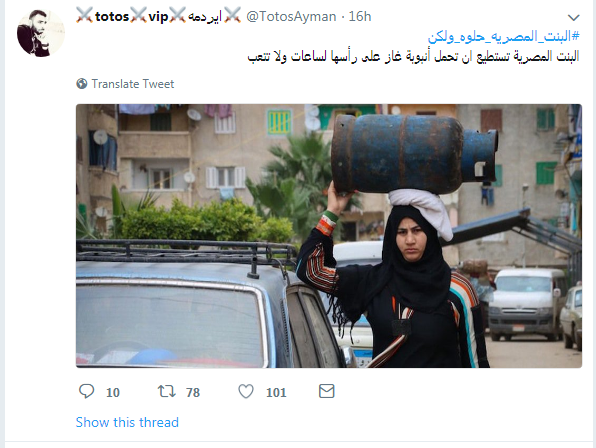Open the tweet options chevron dropdown
The height and width of the screenshot is (448, 596).
click(x=574, y=17)
